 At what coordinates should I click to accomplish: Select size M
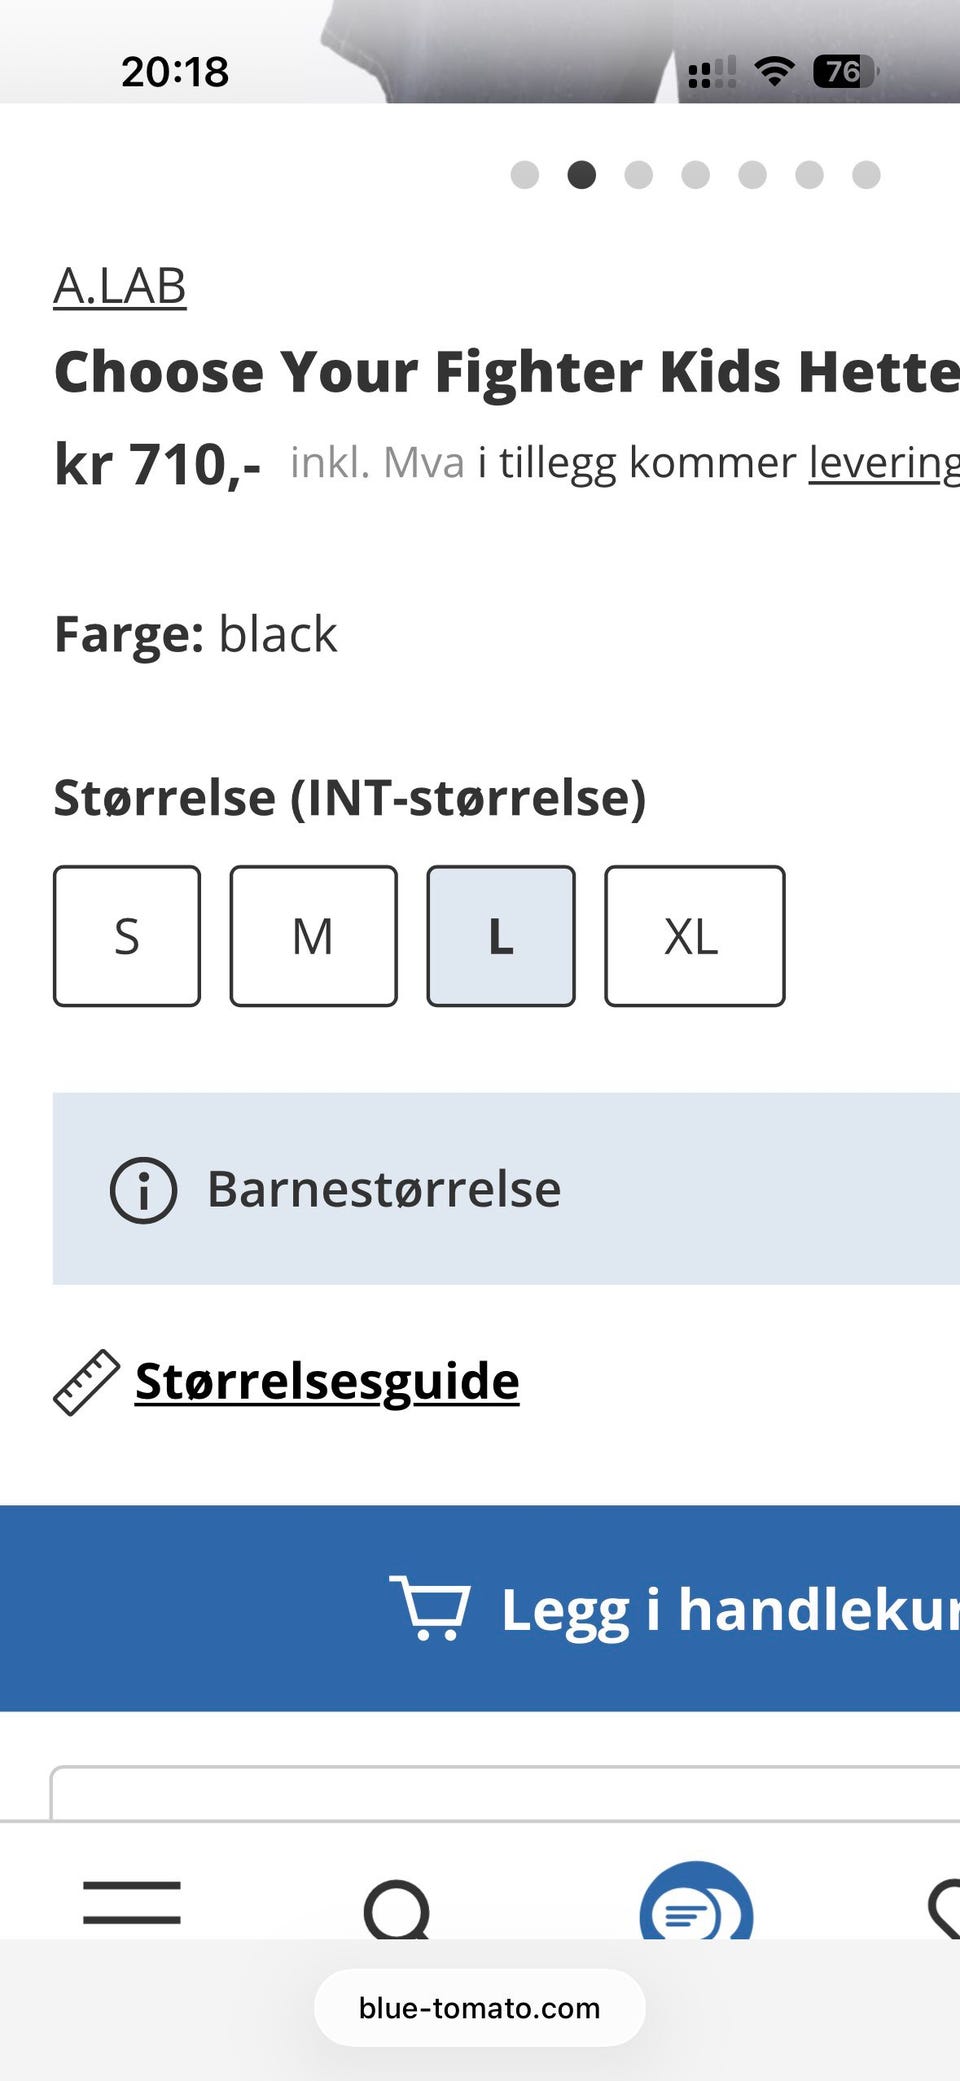pyautogui.click(x=313, y=936)
